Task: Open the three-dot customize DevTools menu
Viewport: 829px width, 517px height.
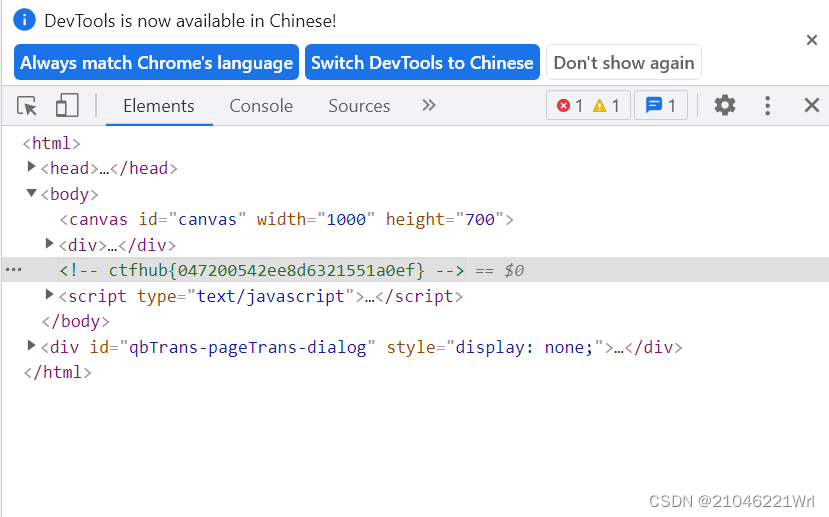Action: click(768, 106)
